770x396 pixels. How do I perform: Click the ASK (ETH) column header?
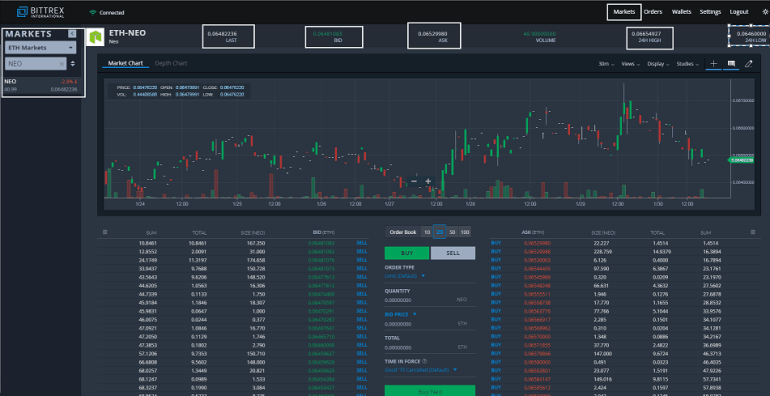tap(533, 232)
